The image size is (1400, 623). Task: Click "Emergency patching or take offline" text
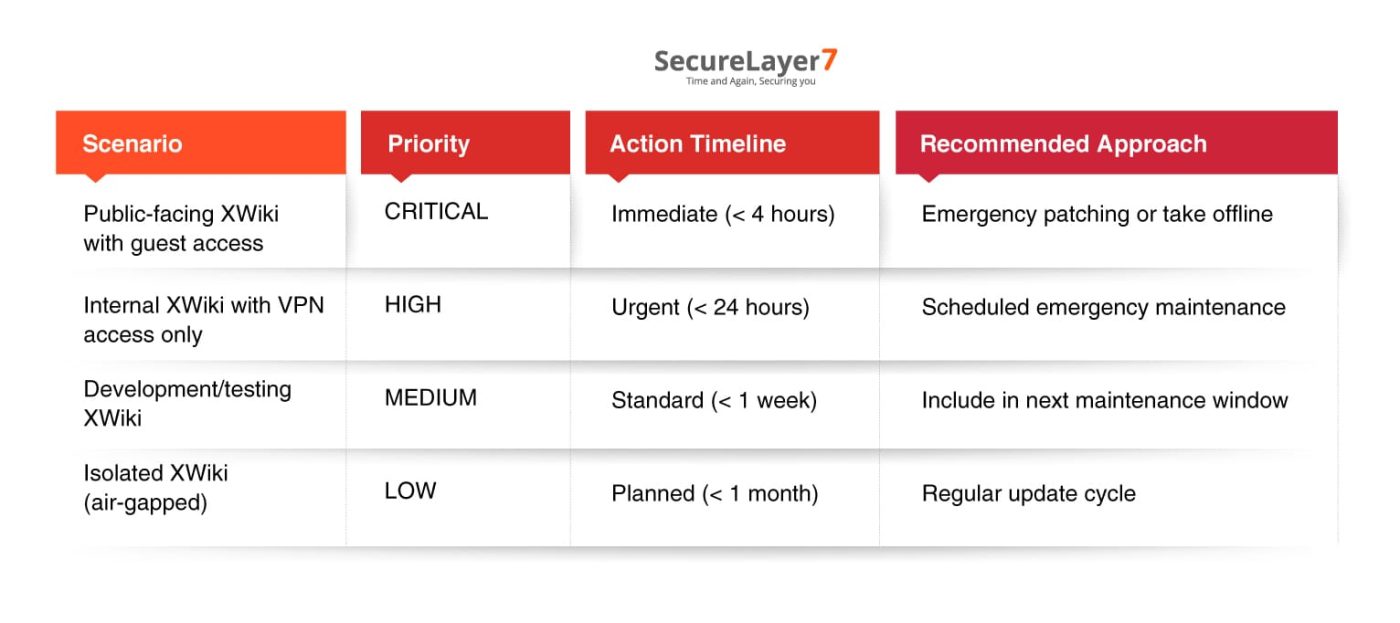1096,214
